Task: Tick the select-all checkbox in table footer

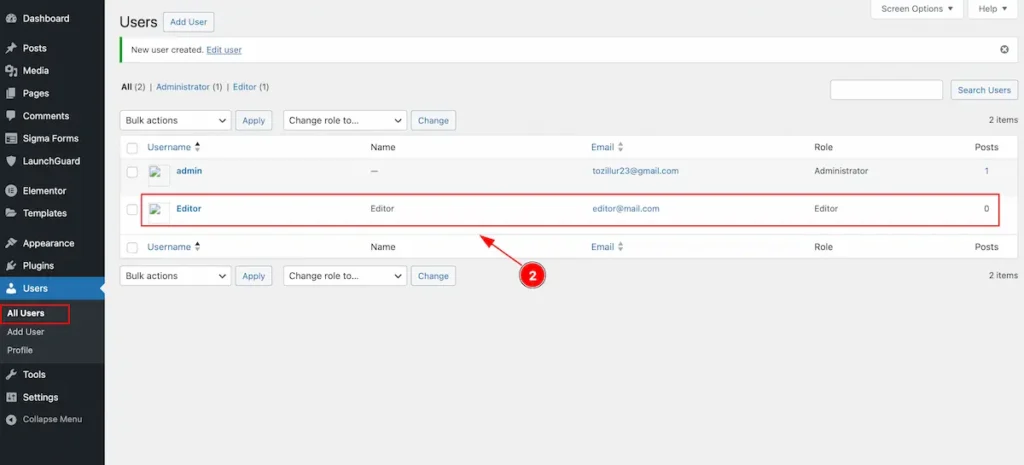Action: click(132, 248)
